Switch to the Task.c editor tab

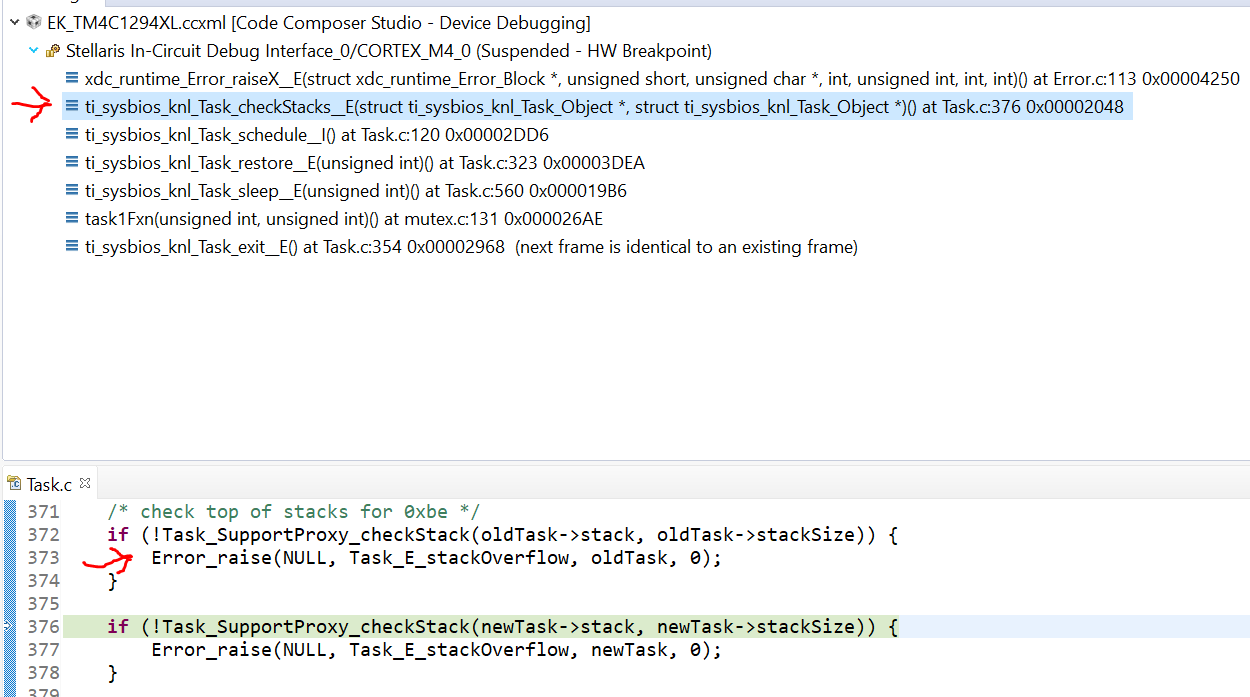tap(49, 485)
